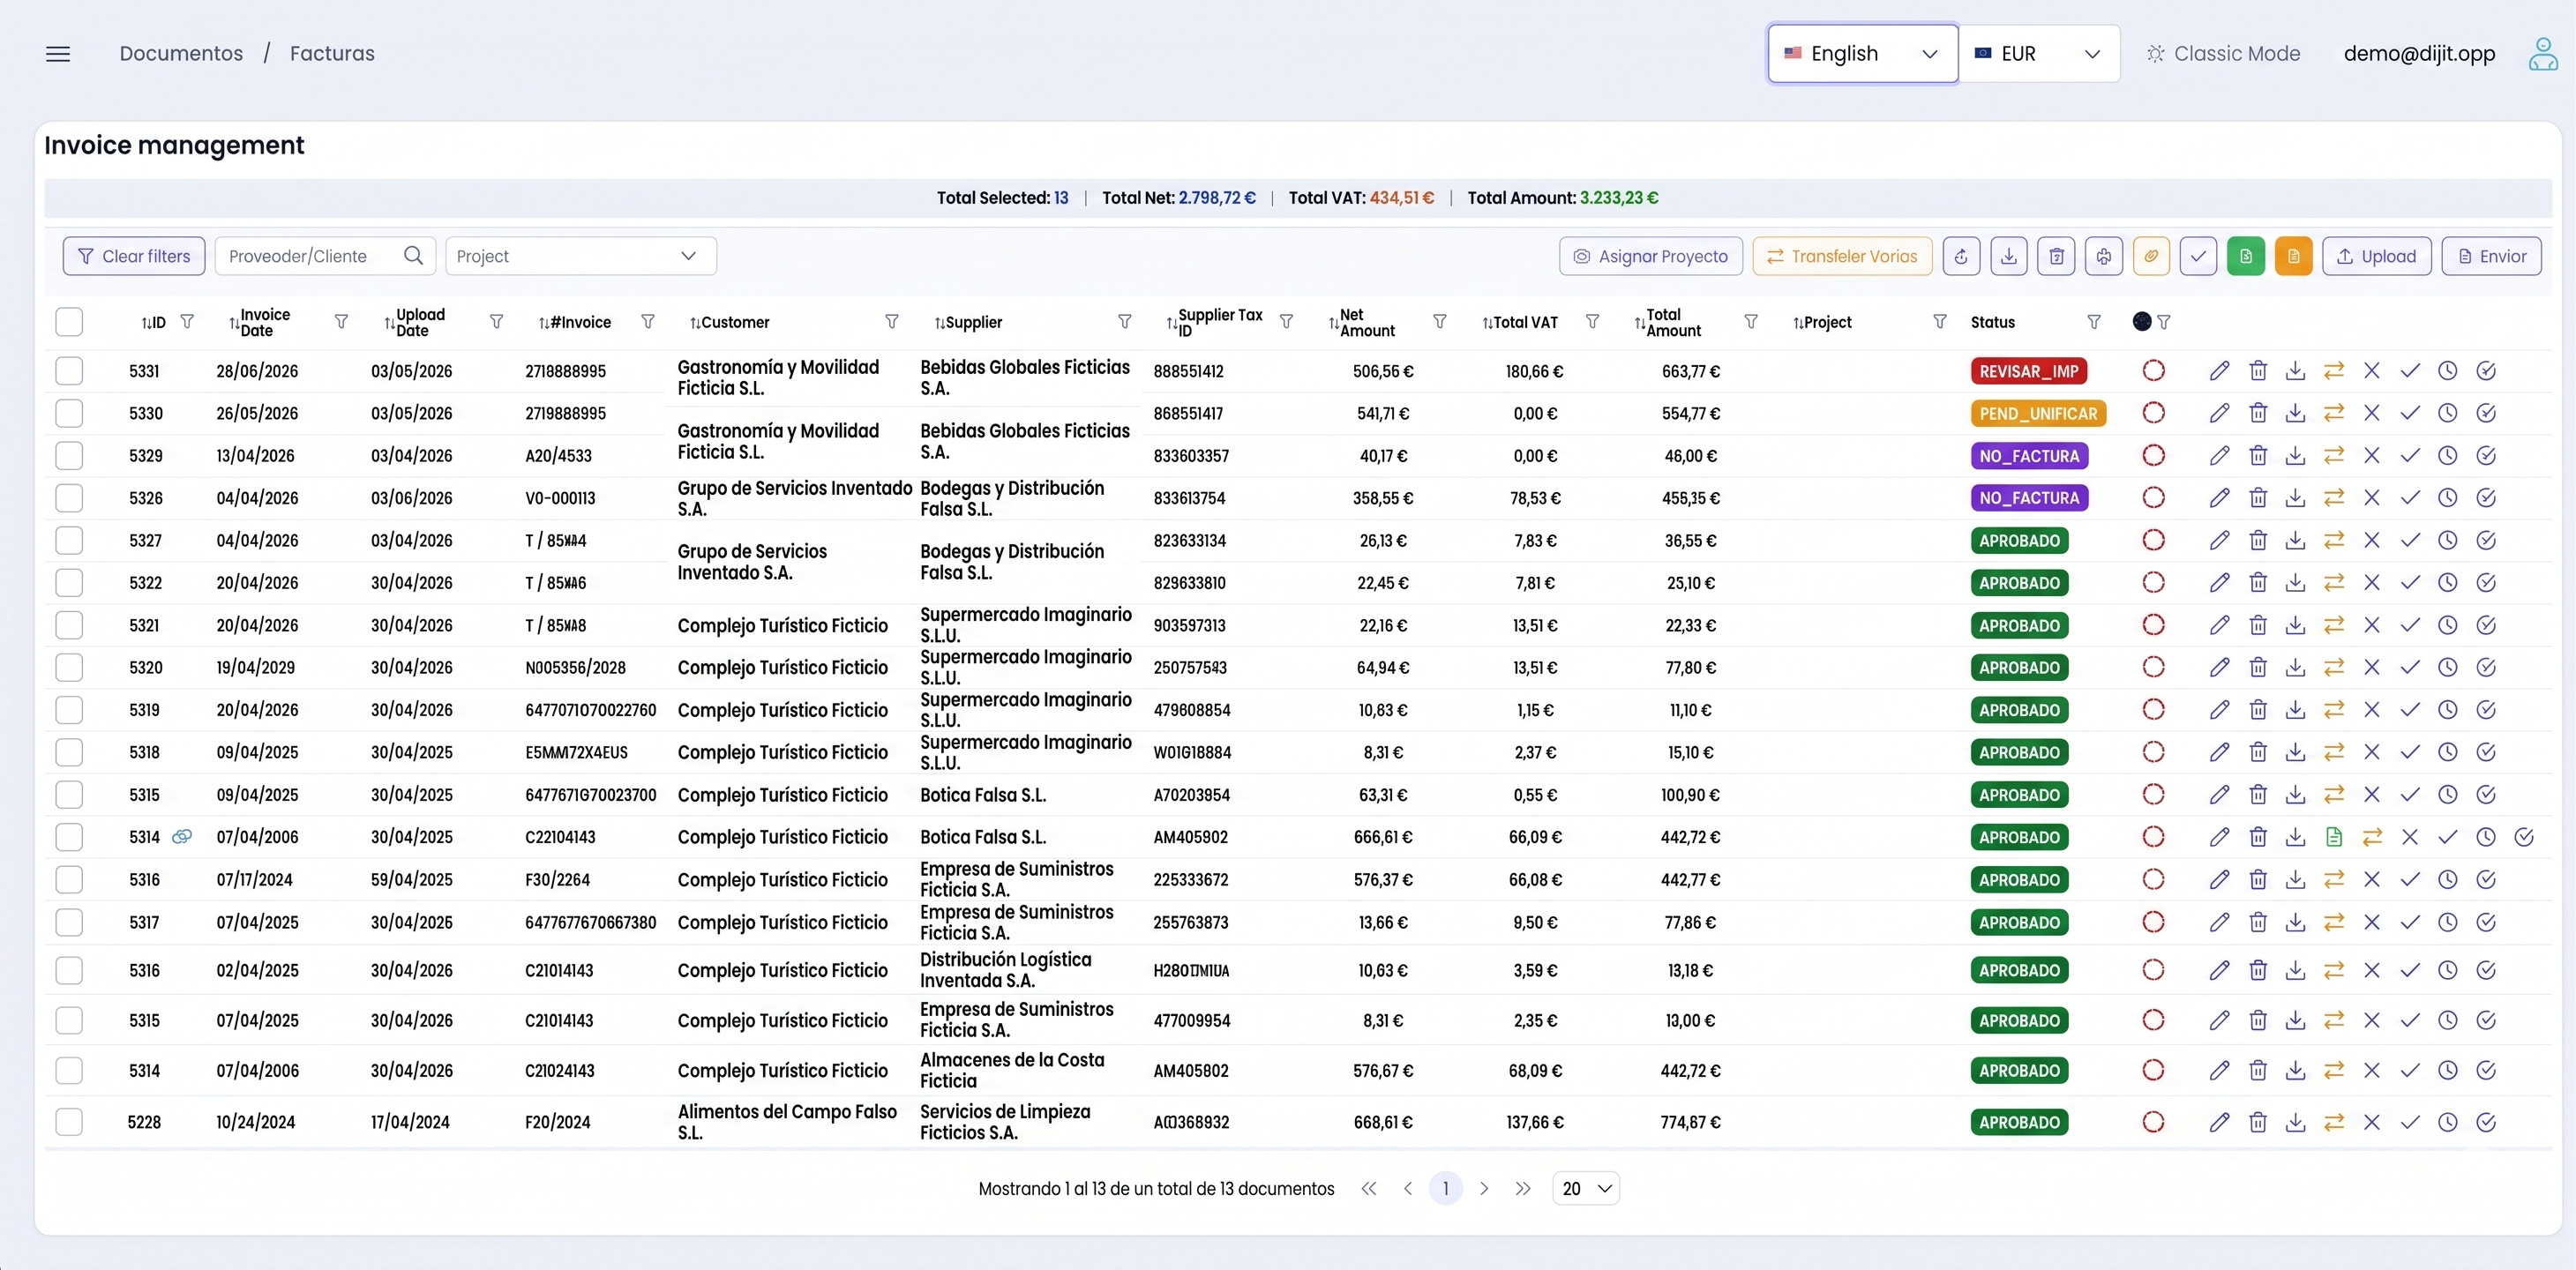Open the Project filter dropdown
Viewport: 2576px width, 1270px height.
(581, 256)
